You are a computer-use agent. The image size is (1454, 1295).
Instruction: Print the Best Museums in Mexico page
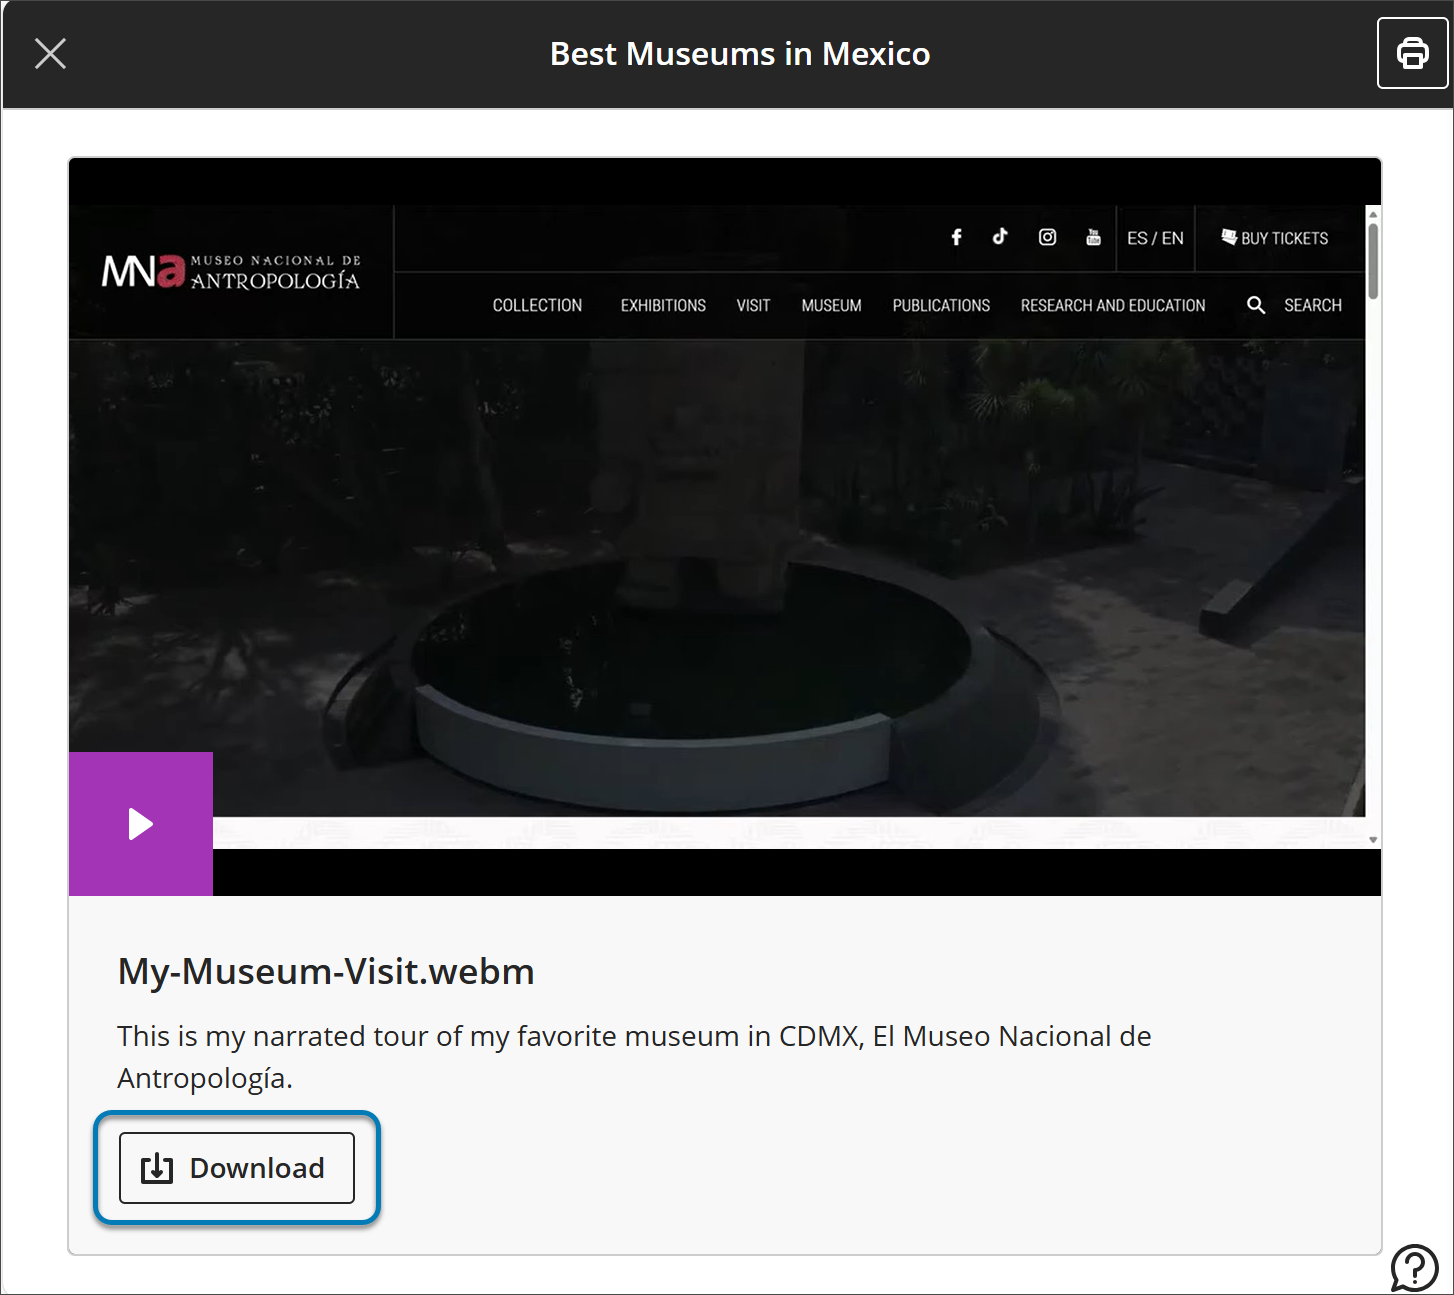1412,53
